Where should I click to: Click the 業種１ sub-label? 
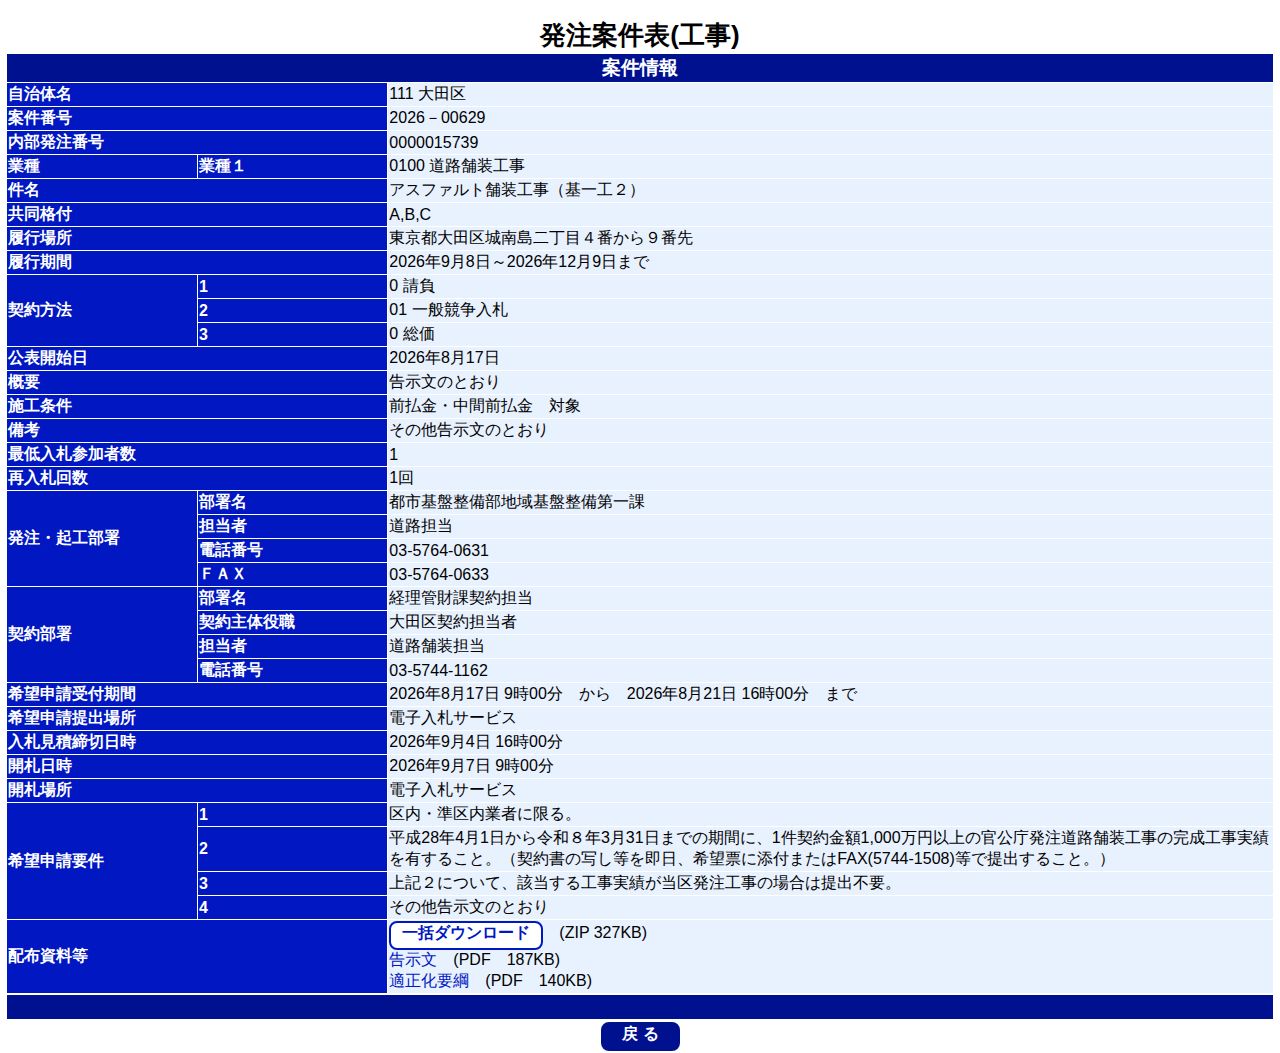click(x=222, y=166)
